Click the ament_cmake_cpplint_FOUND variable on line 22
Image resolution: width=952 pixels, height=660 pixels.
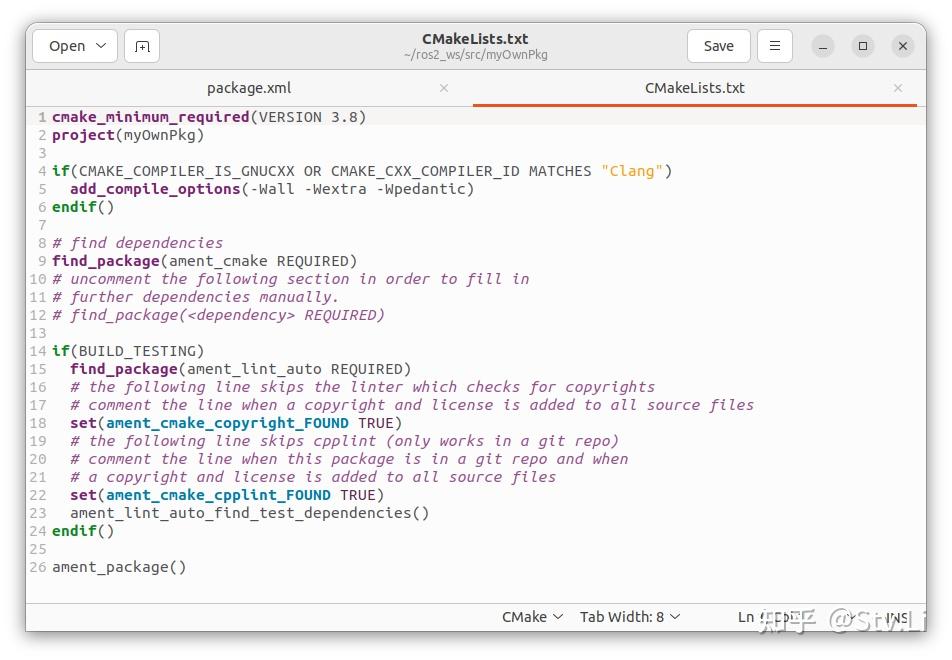pos(218,495)
